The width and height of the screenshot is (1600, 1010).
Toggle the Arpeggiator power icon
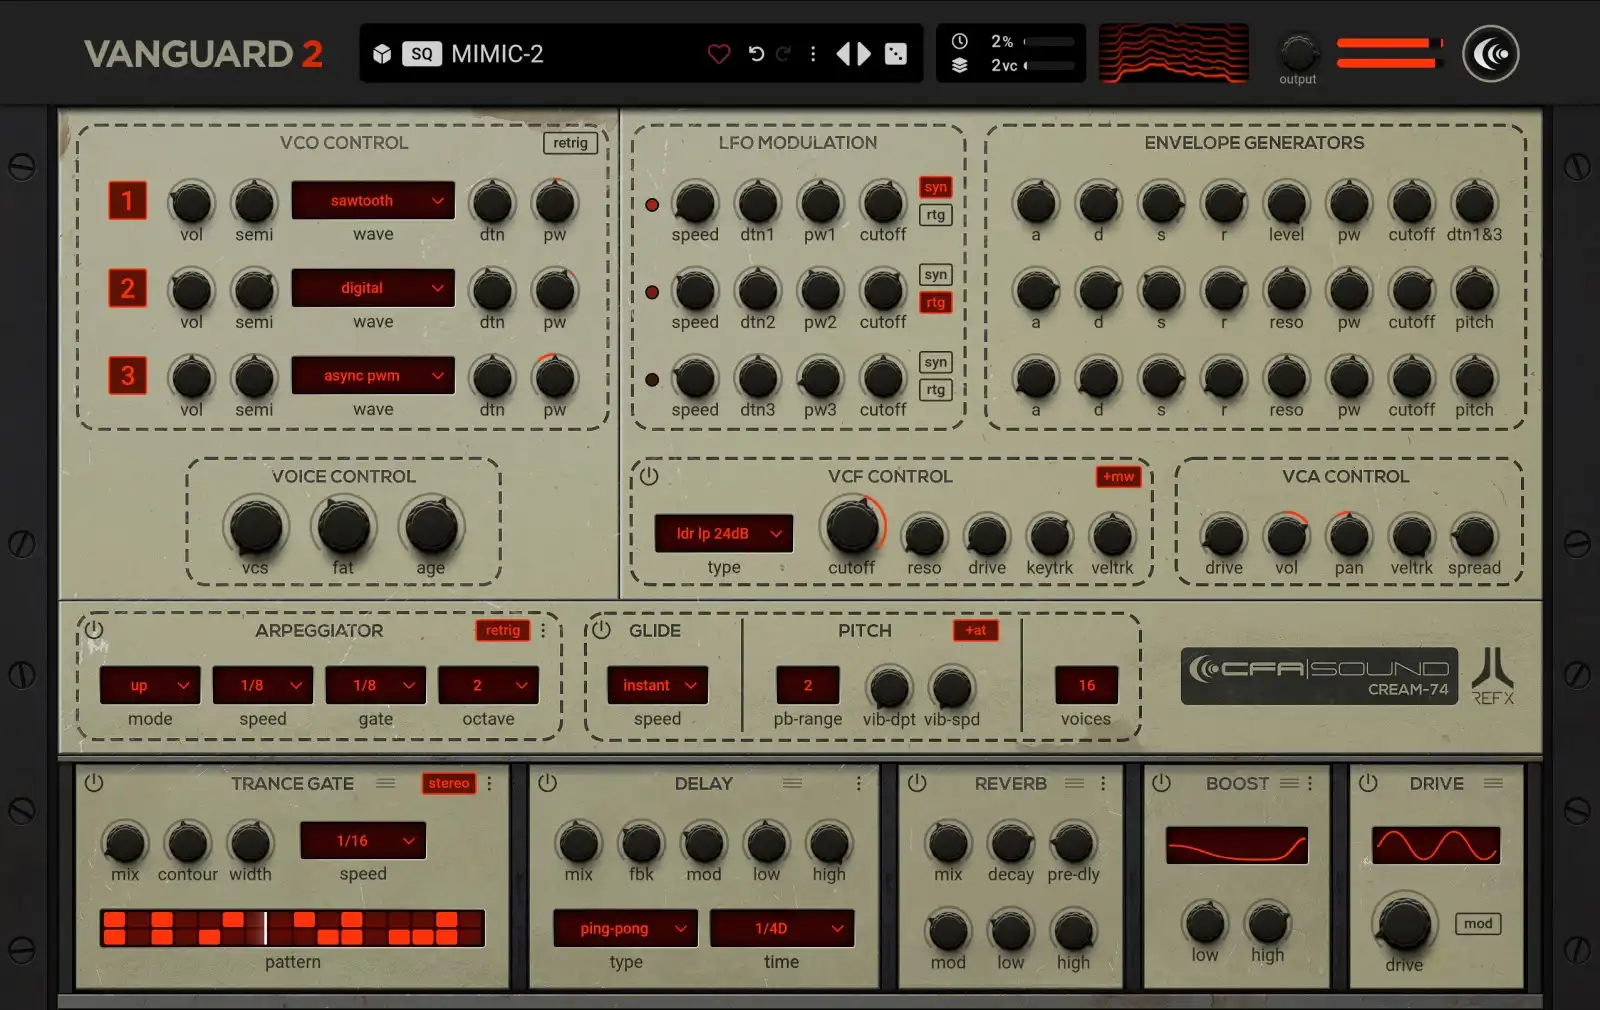[94, 630]
